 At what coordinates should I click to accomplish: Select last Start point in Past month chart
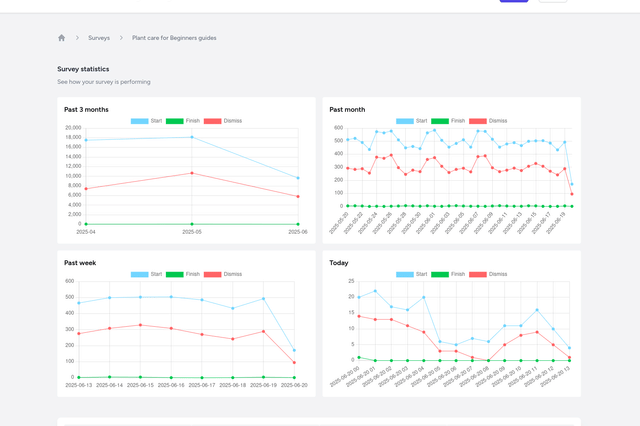572,184
